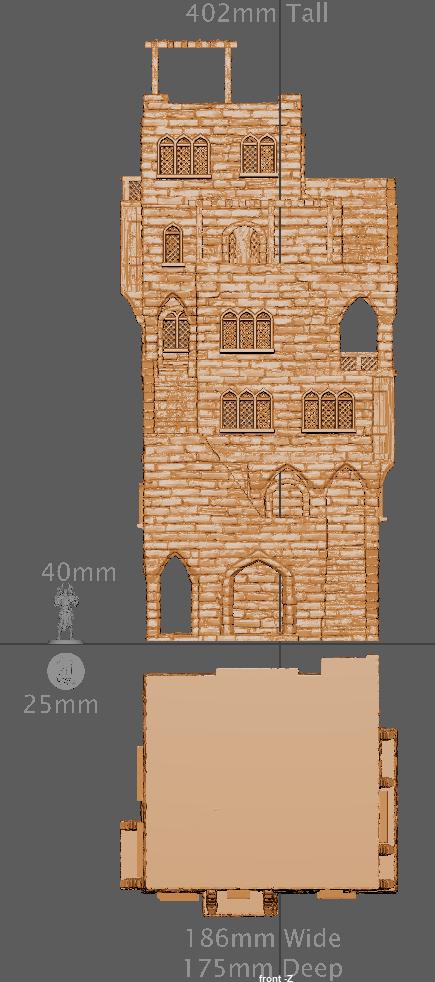Image resolution: width=435 pixels, height=982 pixels.
Task: Select the "40mm" scale label
Action: (79, 572)
